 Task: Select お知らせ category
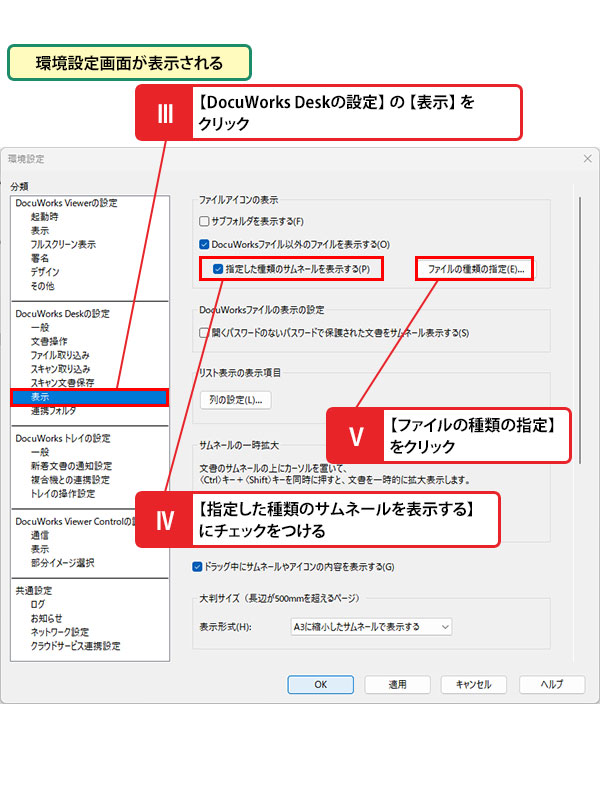(46, 618)
